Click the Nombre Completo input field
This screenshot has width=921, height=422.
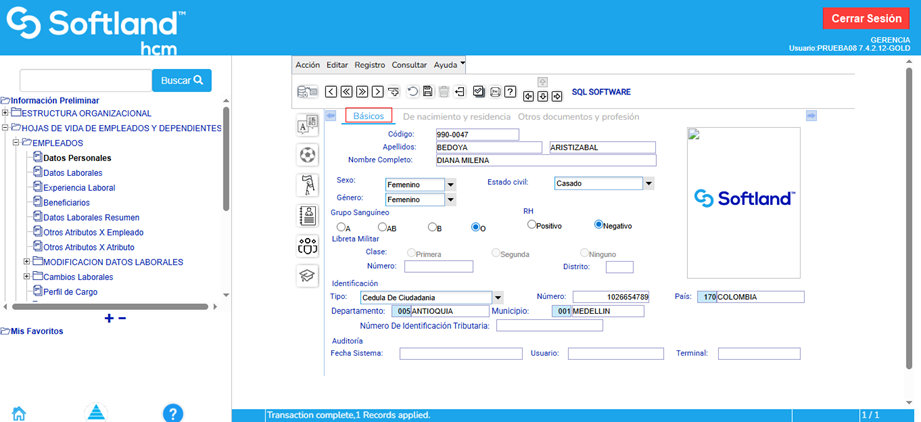point(545,160)
